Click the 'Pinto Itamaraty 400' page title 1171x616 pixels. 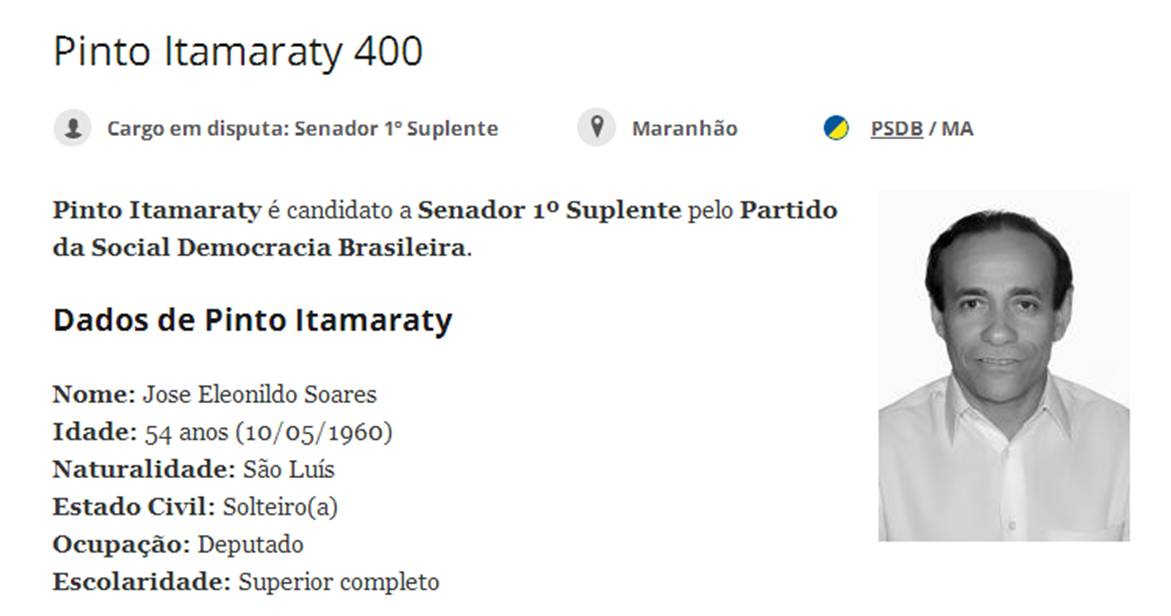pos(238,52)
